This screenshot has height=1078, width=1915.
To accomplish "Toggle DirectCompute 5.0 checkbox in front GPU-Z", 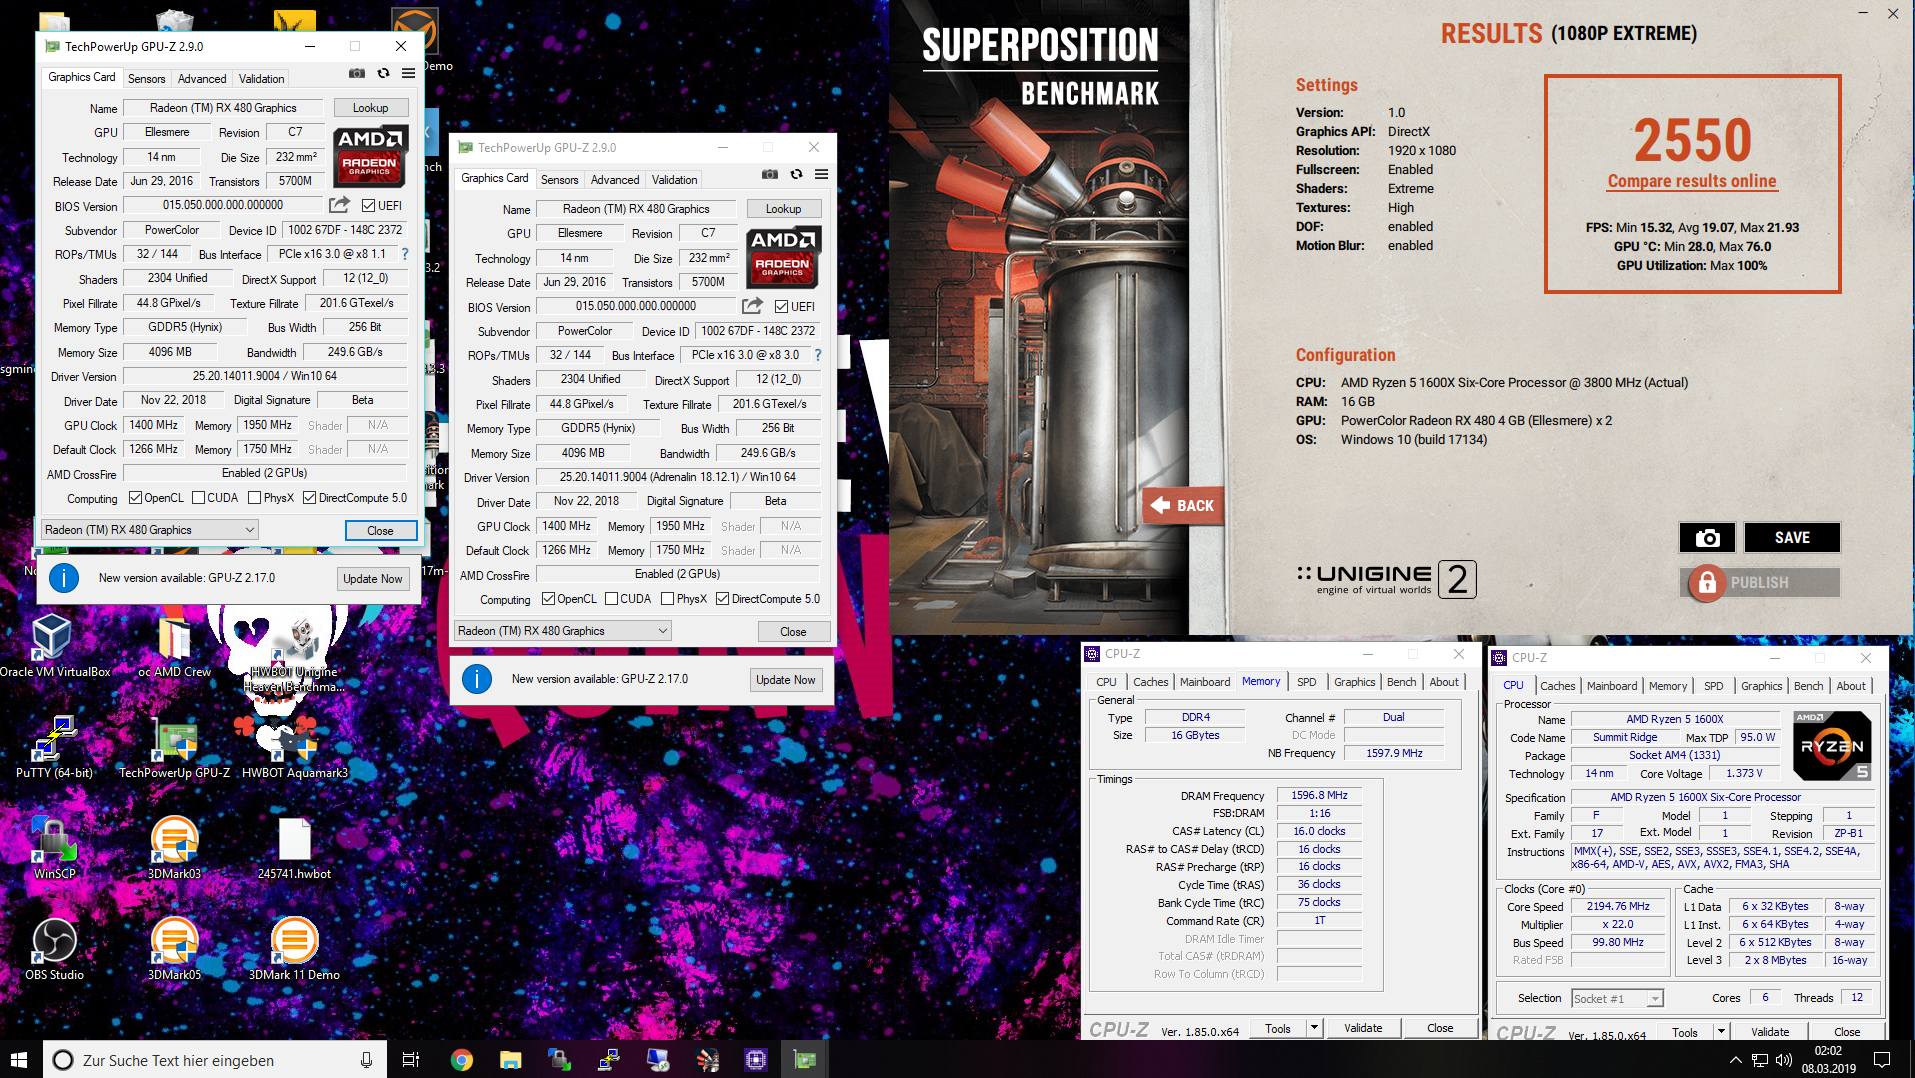I will tap(310, 498).
